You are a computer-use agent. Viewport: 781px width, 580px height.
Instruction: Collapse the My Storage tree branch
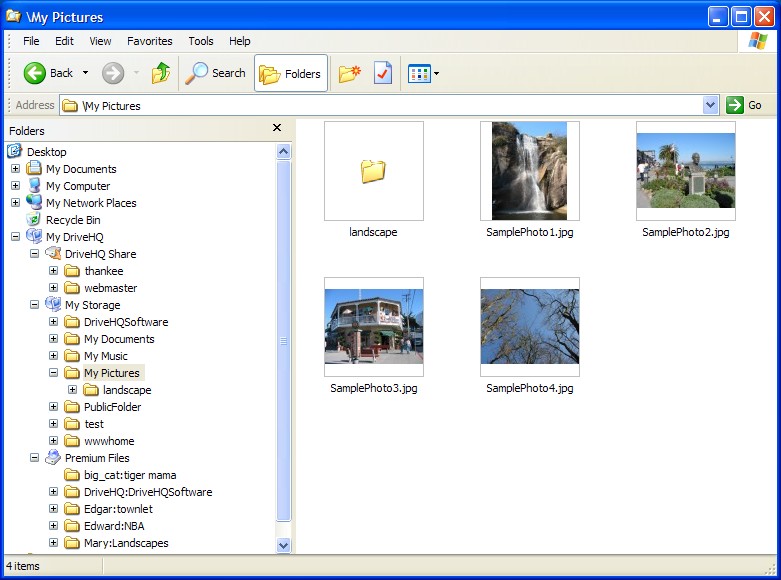(x=34, y=305)
